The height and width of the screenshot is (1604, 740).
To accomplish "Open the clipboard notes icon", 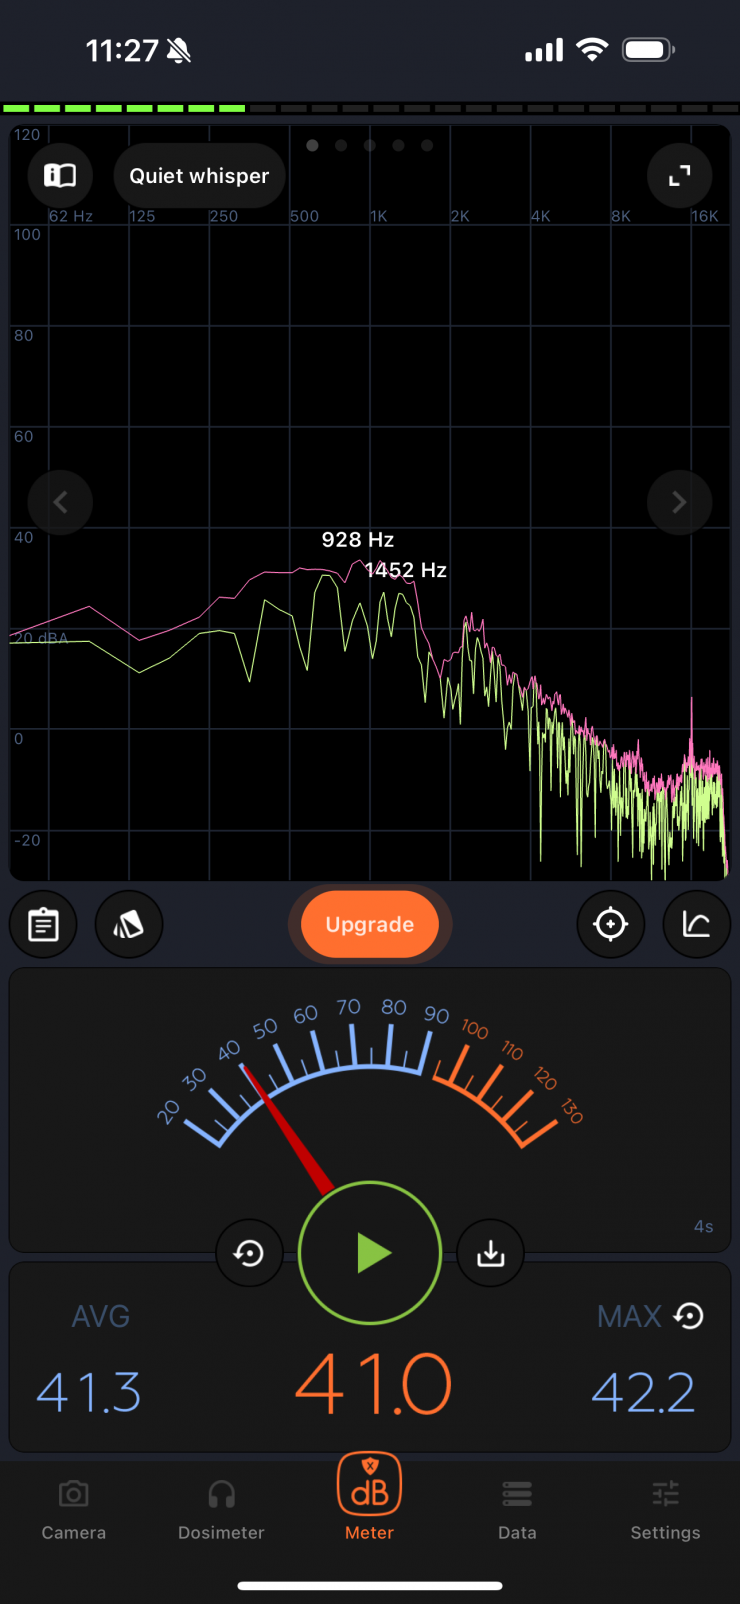I will click(x=43, y=924).
